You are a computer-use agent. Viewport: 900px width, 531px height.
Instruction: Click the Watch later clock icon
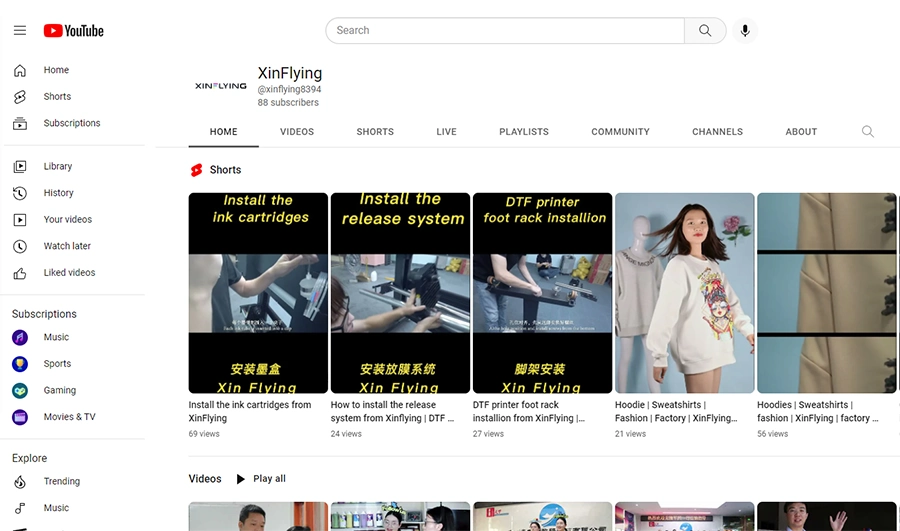click(20, 246)
